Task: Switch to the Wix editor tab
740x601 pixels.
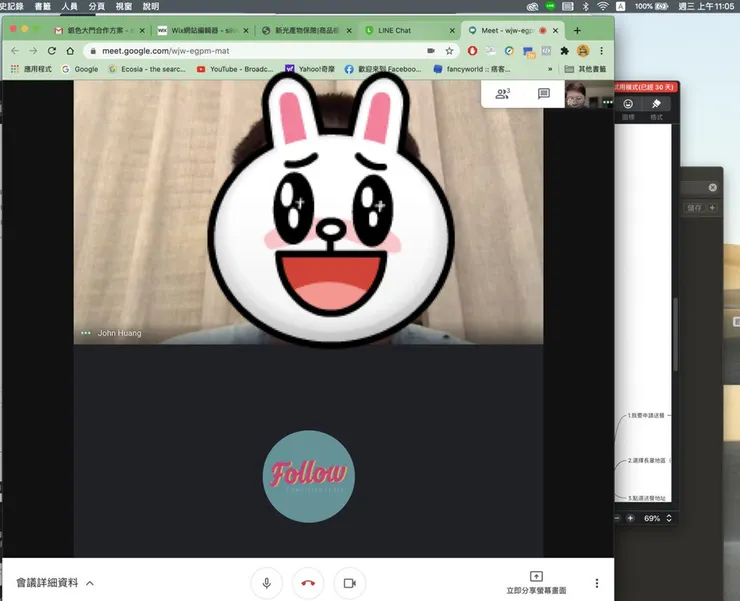Action: point(203,30)
